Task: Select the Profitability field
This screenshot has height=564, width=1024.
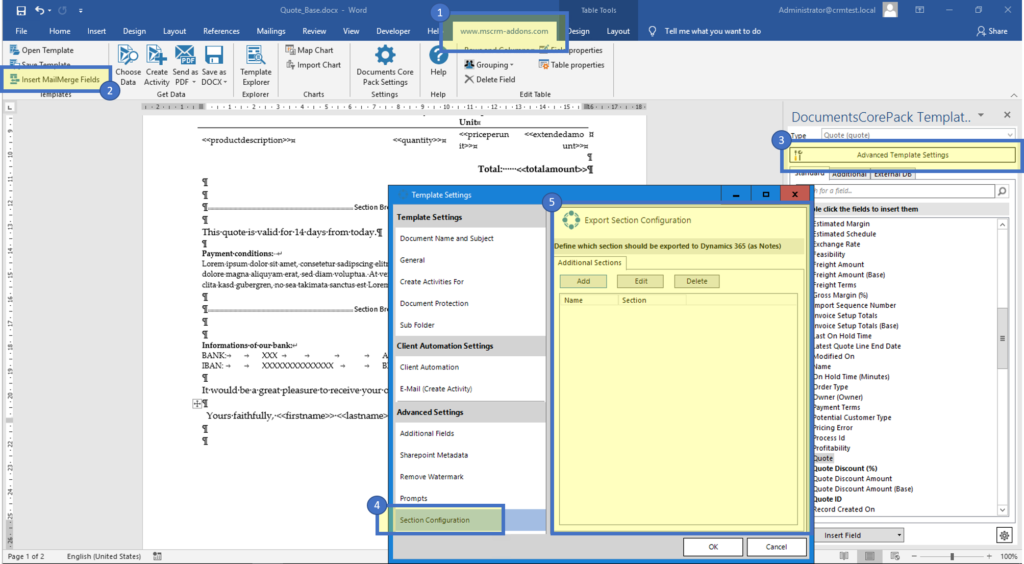Action: (831, 448)
